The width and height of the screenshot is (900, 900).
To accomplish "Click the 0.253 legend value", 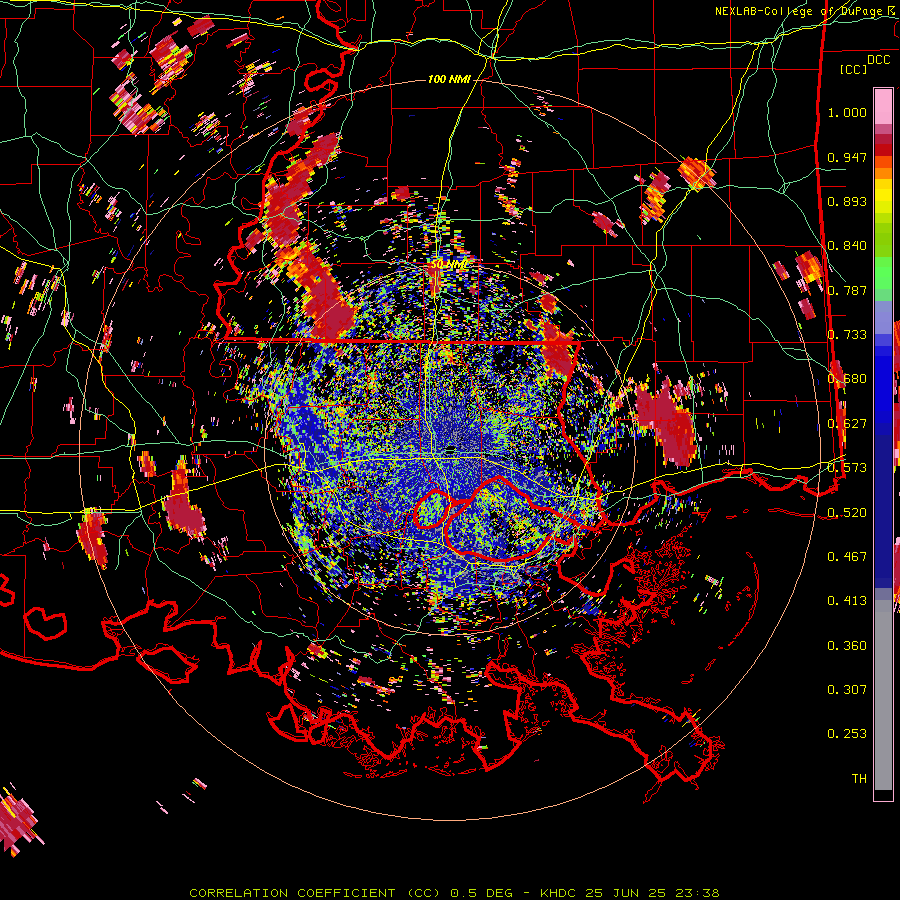I will click(847, 734).
